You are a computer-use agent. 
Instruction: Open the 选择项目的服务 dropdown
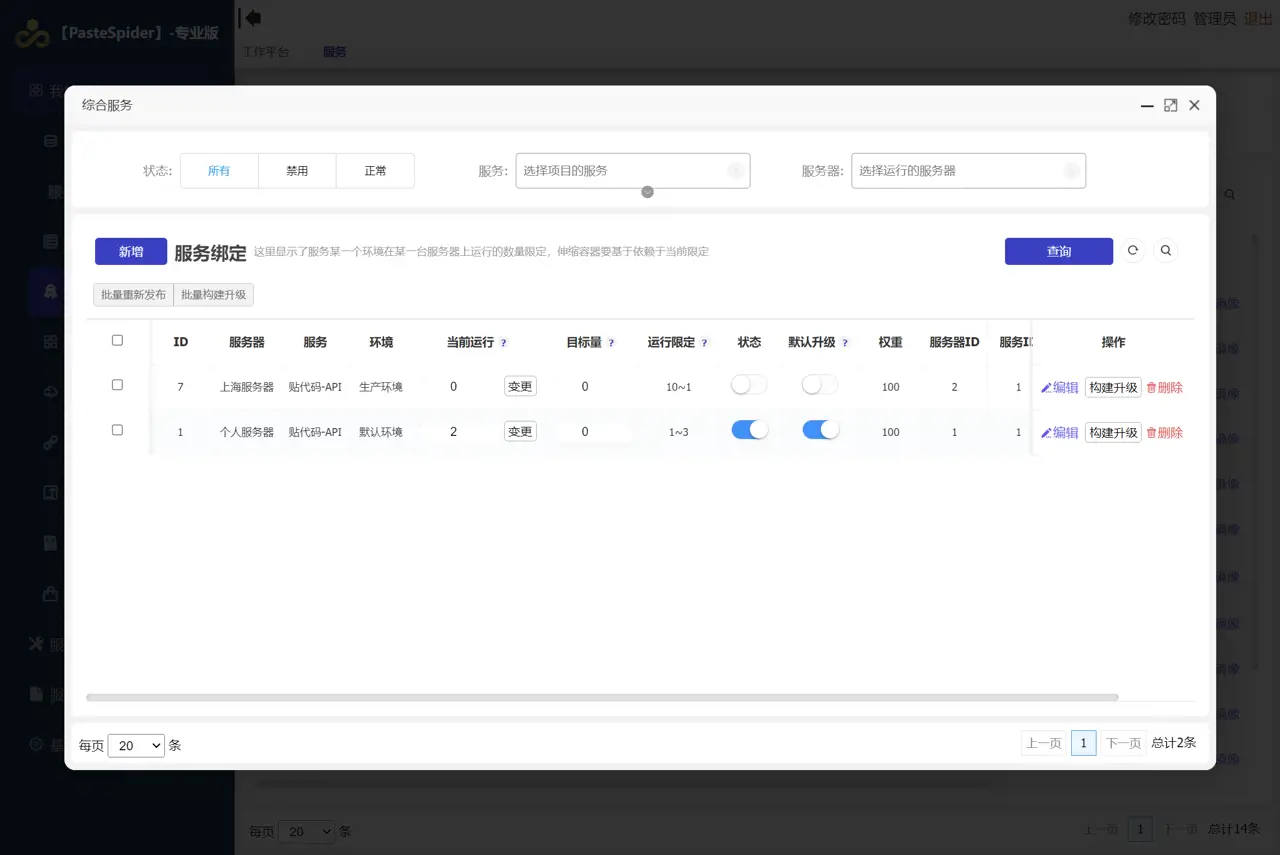633,171
